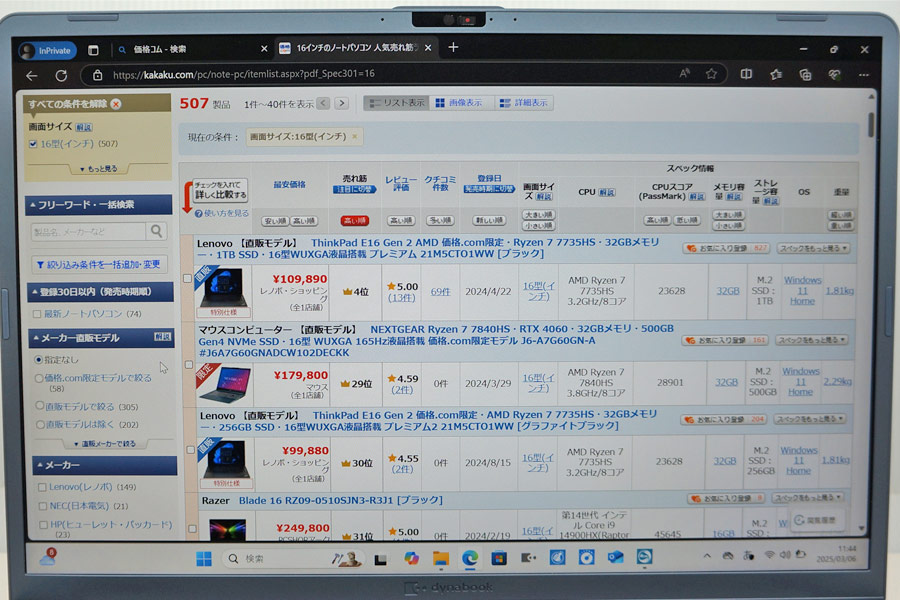Go back with the browser back arrow
Screen dimensions: 900x600
coord(32,75)
